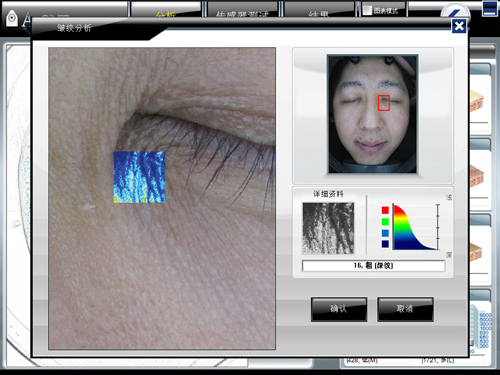Open the 传感器测试 tab
Screen dimensions: 500x375
(242, 13)
